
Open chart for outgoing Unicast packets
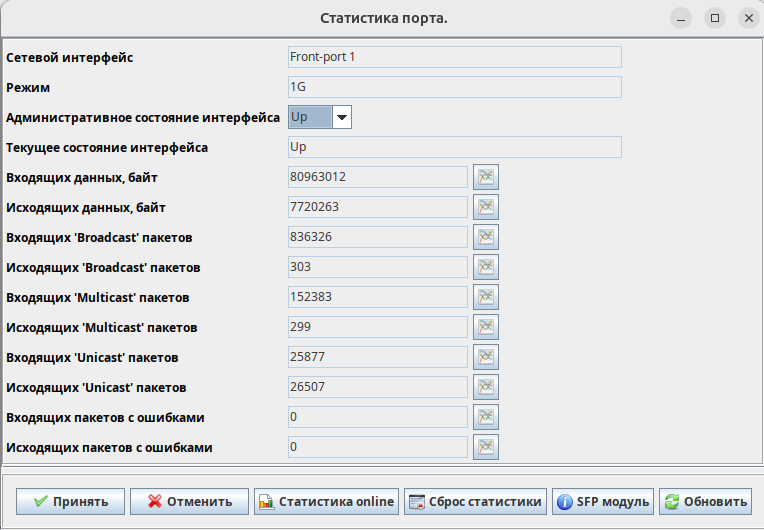coord(486,387)
